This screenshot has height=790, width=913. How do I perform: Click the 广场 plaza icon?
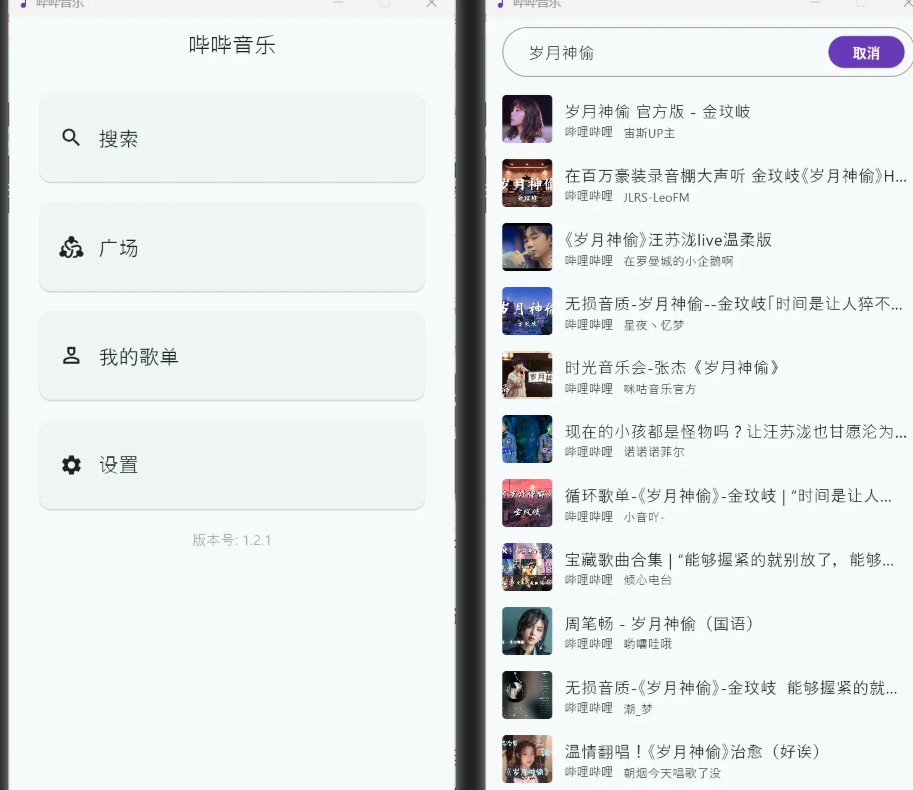click(x=71, y=247)
